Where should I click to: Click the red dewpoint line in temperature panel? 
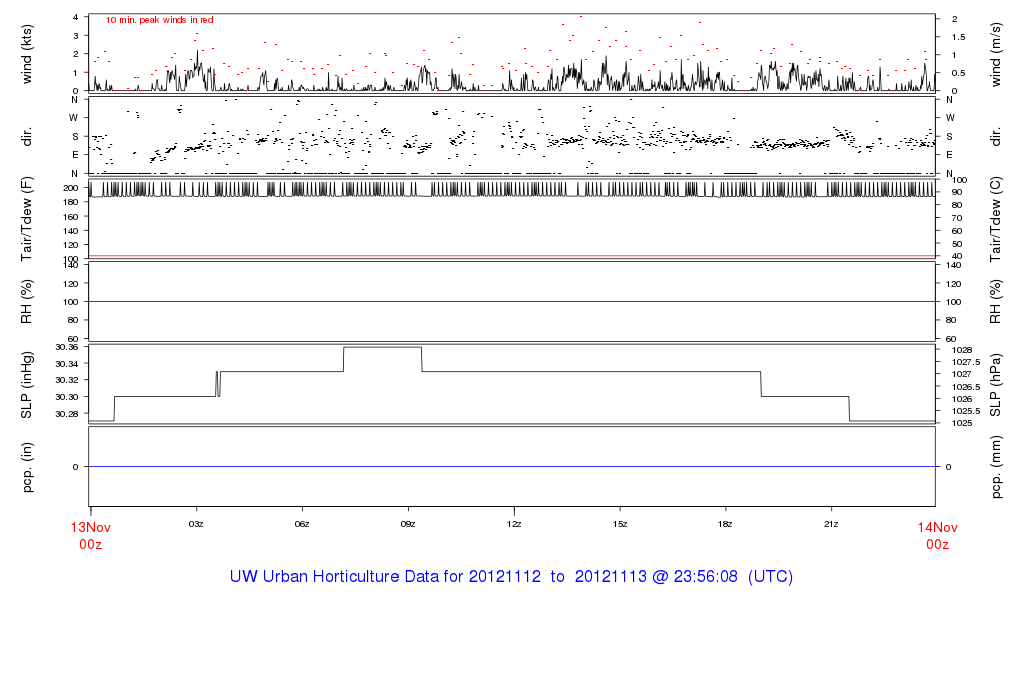512,256
